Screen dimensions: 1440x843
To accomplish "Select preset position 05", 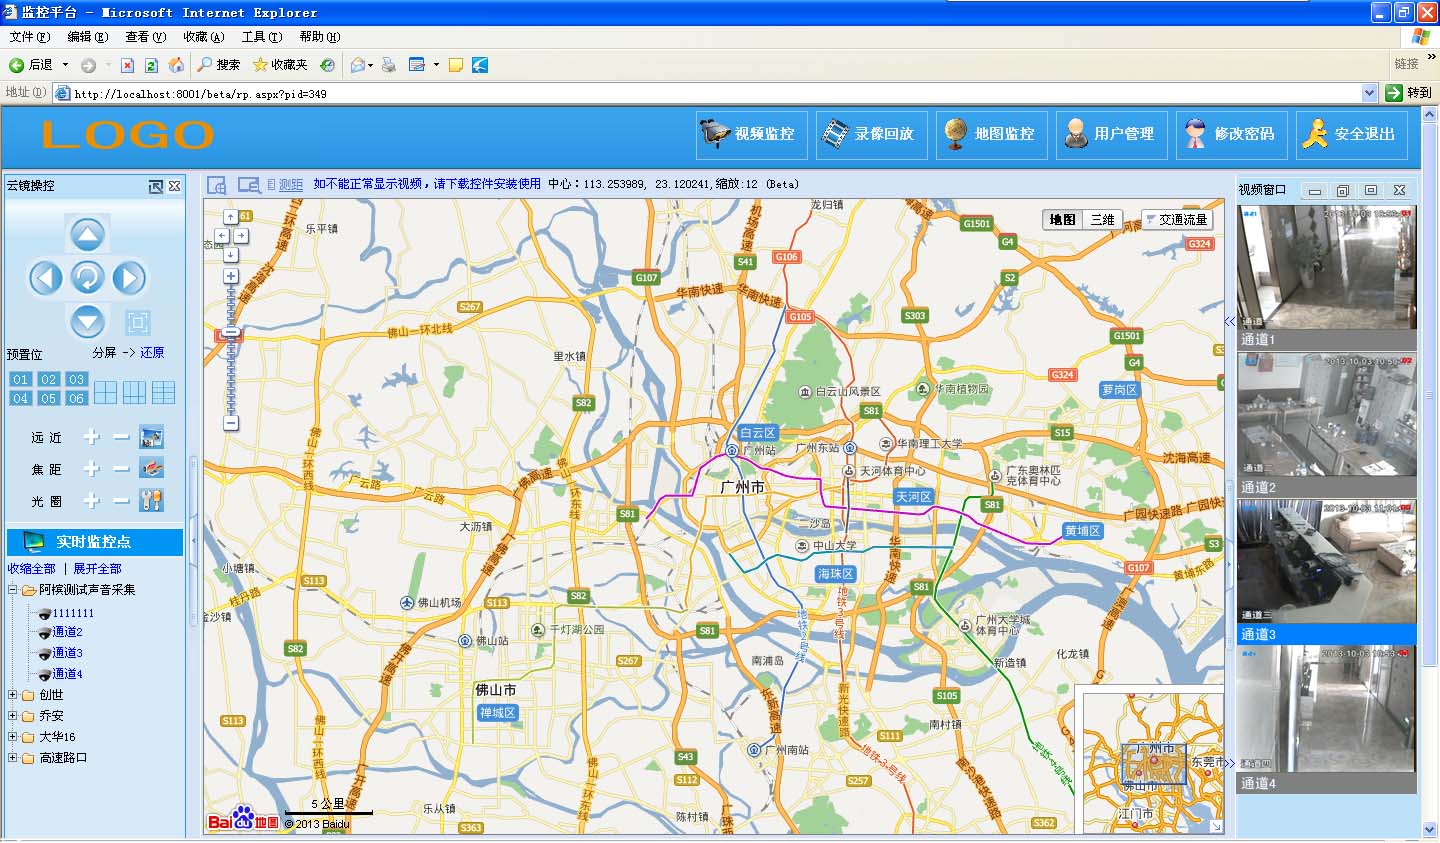I will point(49,398).
